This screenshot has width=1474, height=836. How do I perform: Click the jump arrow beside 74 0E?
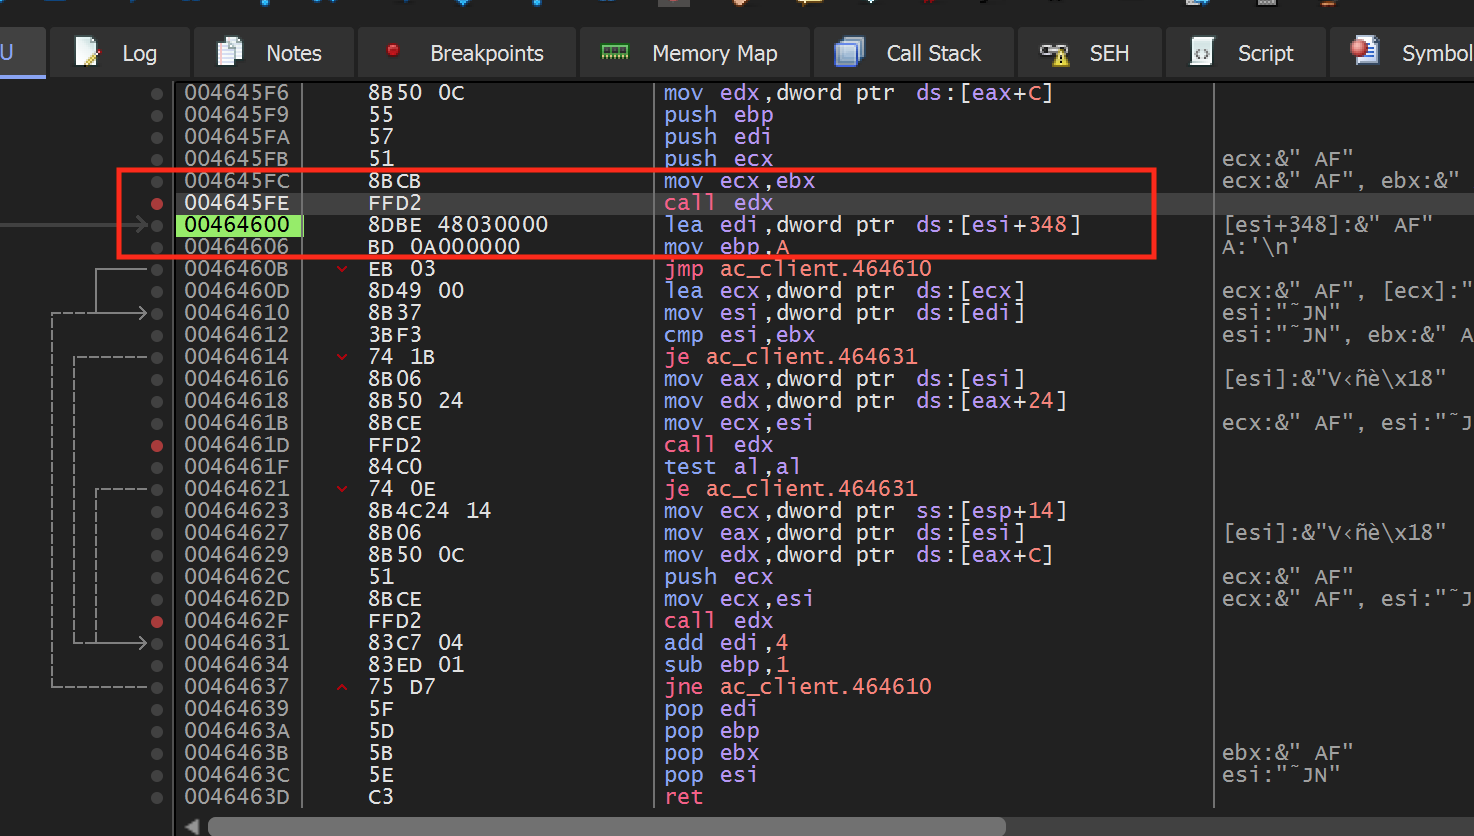342,489
